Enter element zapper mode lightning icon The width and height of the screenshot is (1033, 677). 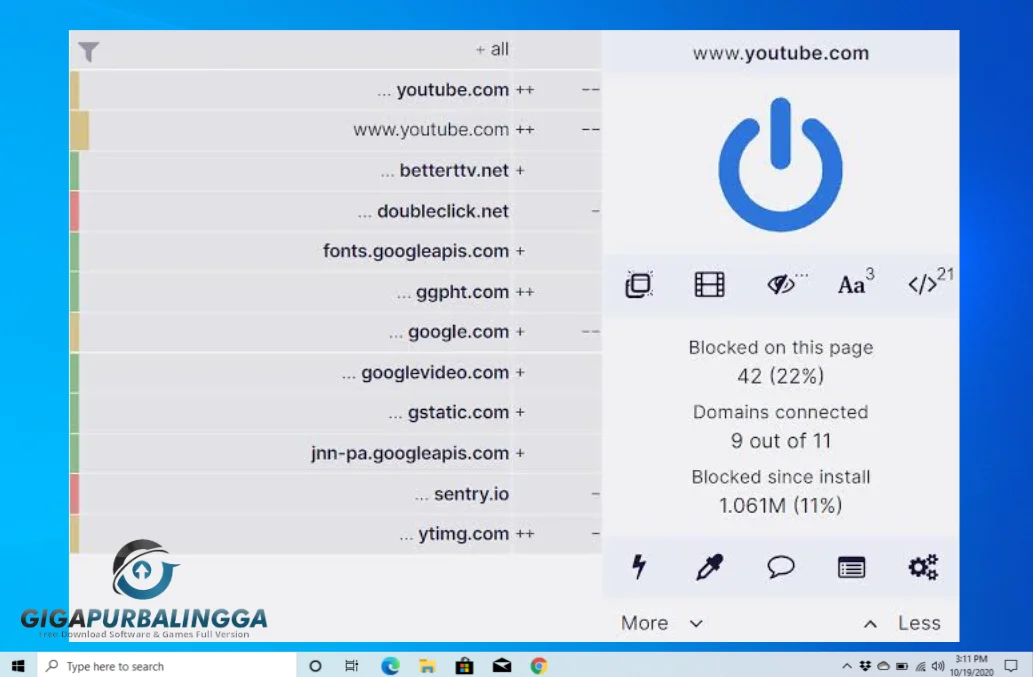pos(638,567)
